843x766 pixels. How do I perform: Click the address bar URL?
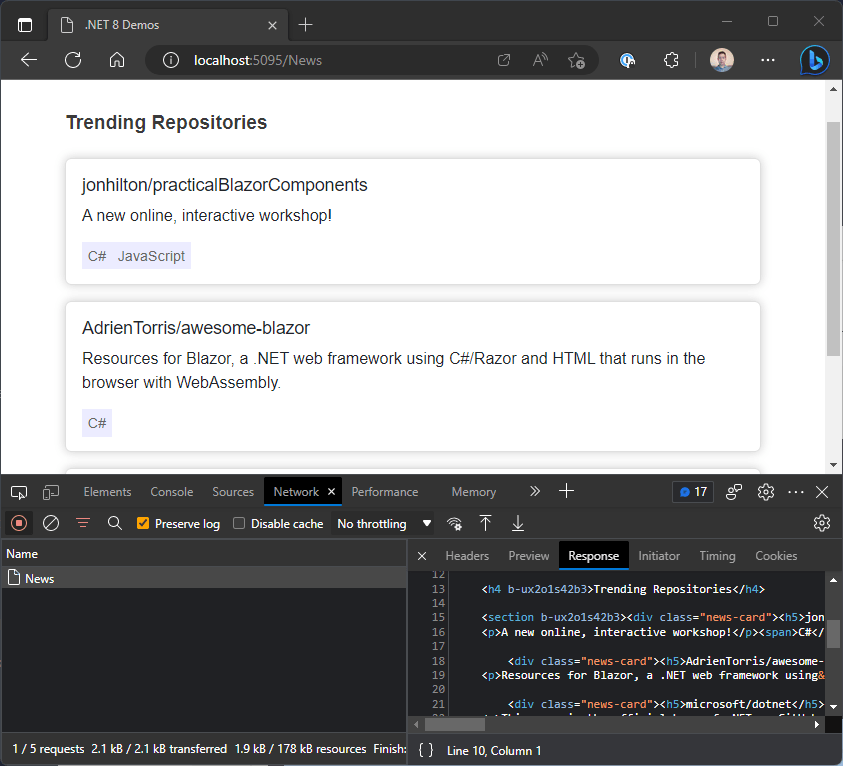[258, 60]
